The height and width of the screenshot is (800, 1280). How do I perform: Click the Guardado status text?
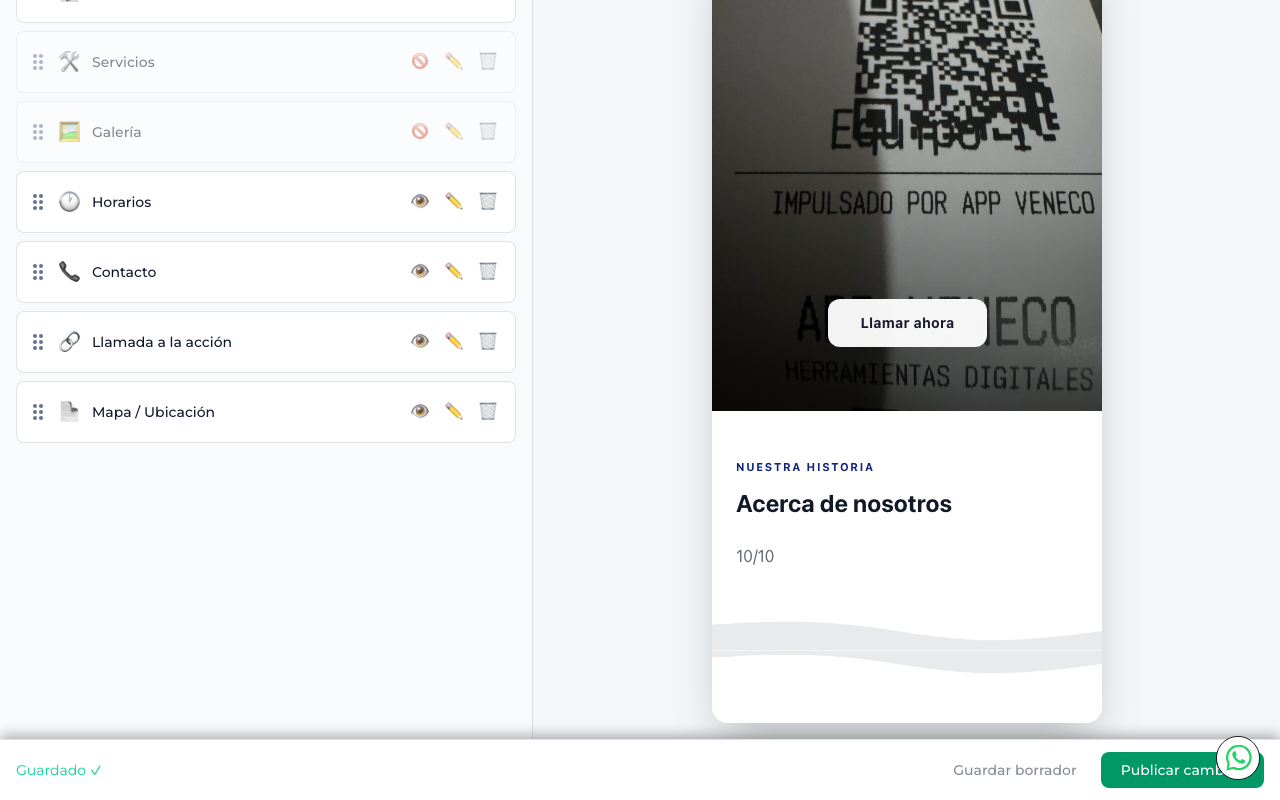click(x=59, y=770)
